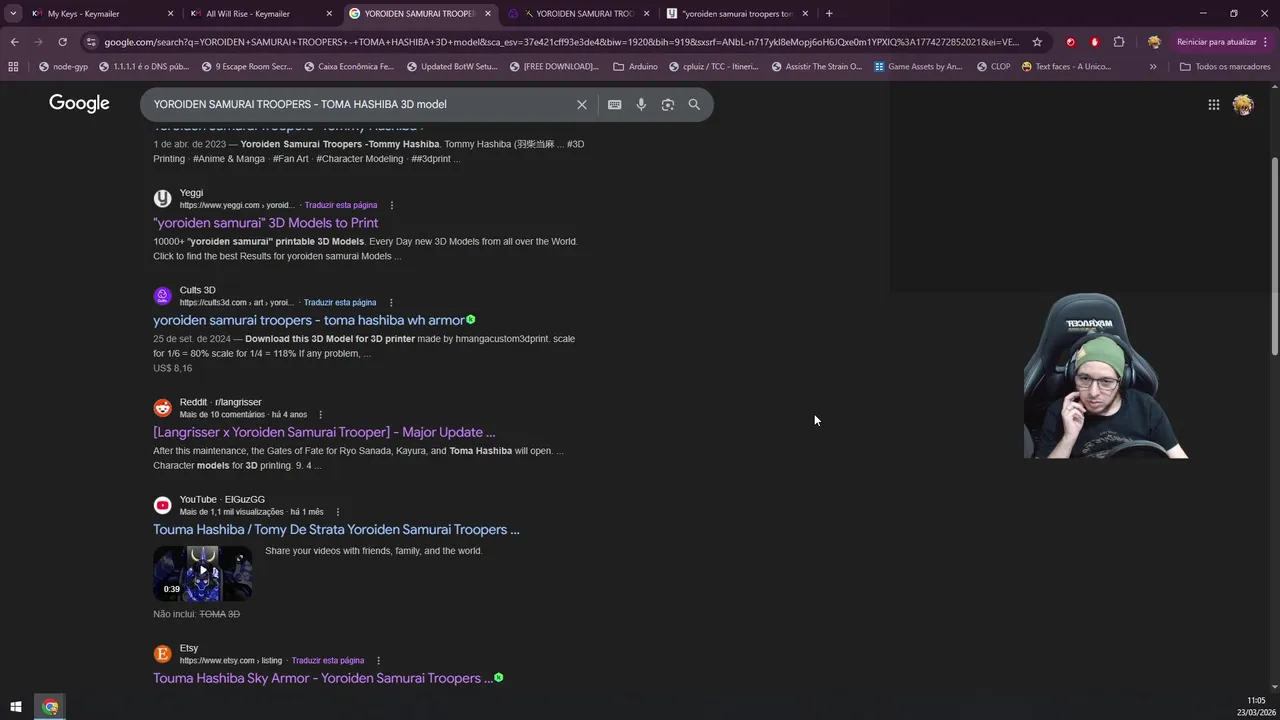
Task: Click the Chrome taskbar icon
Action: click(x=50, y=707)
